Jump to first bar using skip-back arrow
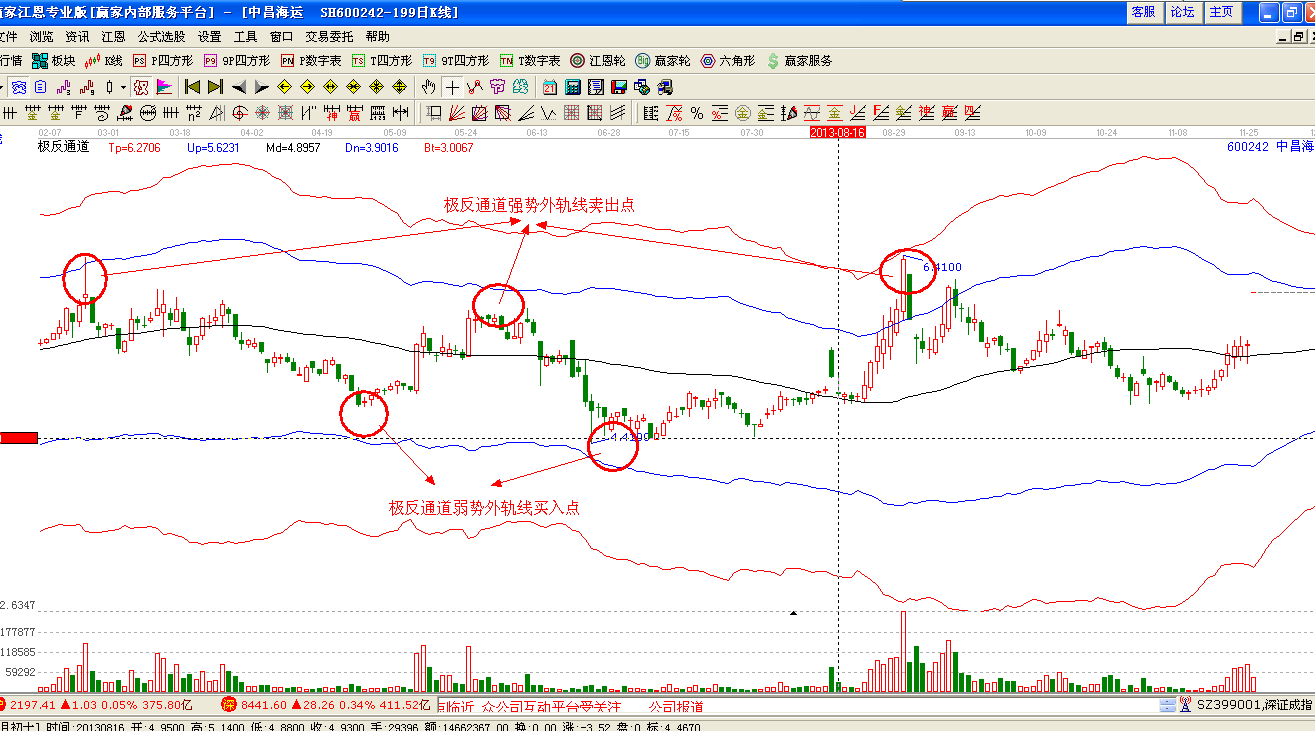The width and height of the screenshot is (1315, 731). (193, 87)
